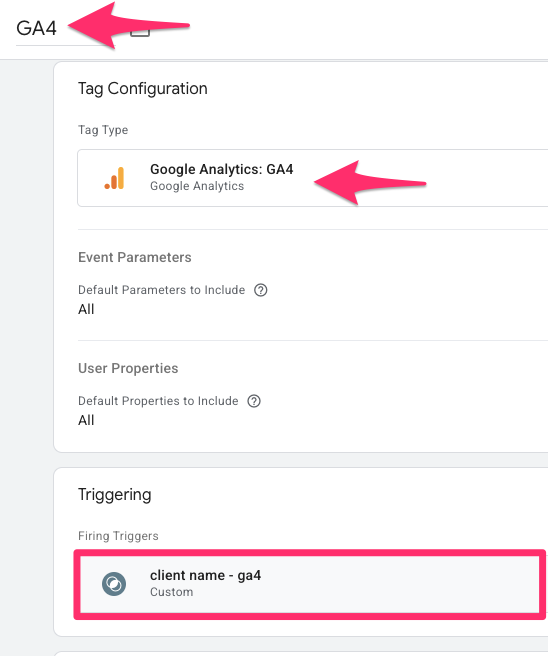Viewport: 548px width, 656px height.
Task: Click the folder icon beside the GA4 title
Action: [140, 31]
